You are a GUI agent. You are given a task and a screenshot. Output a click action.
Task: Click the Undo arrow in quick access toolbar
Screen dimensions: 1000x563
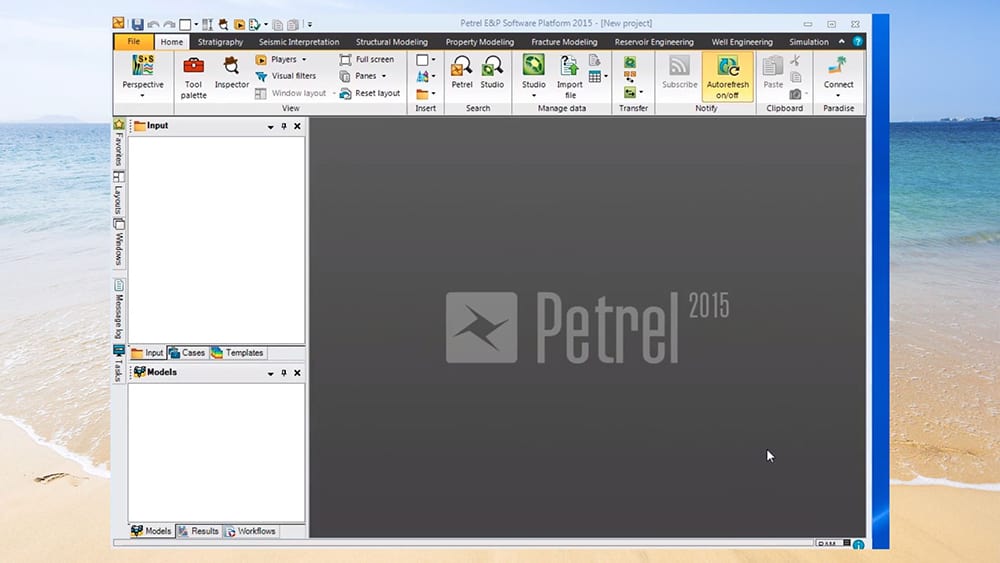[x=153, y=24]
